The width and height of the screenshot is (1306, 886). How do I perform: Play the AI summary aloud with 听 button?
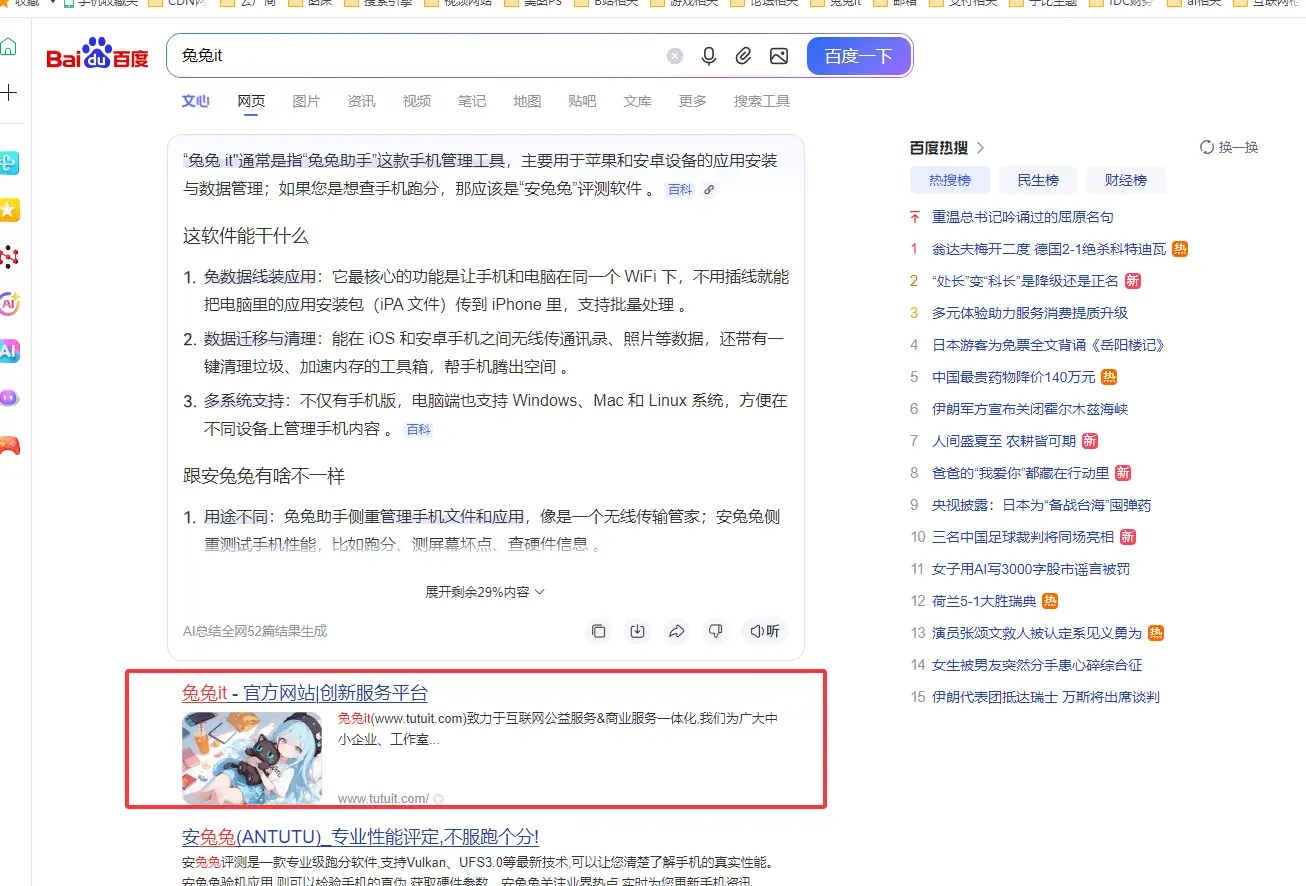click(765, 631)
